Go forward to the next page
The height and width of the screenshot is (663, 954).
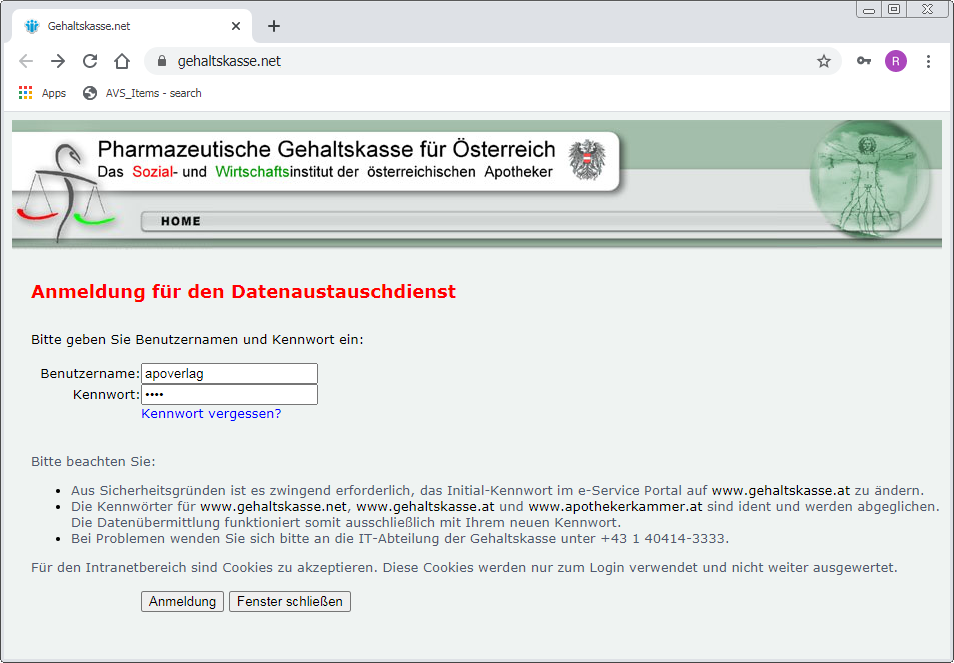coord(58,61)
